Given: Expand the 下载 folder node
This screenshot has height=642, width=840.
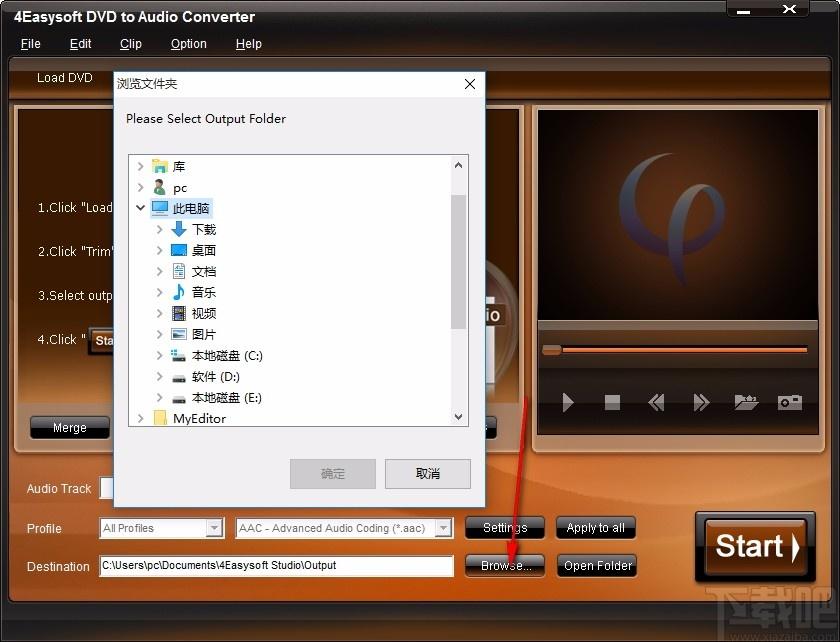Looking at the screenshot, I should pos(159,229).
